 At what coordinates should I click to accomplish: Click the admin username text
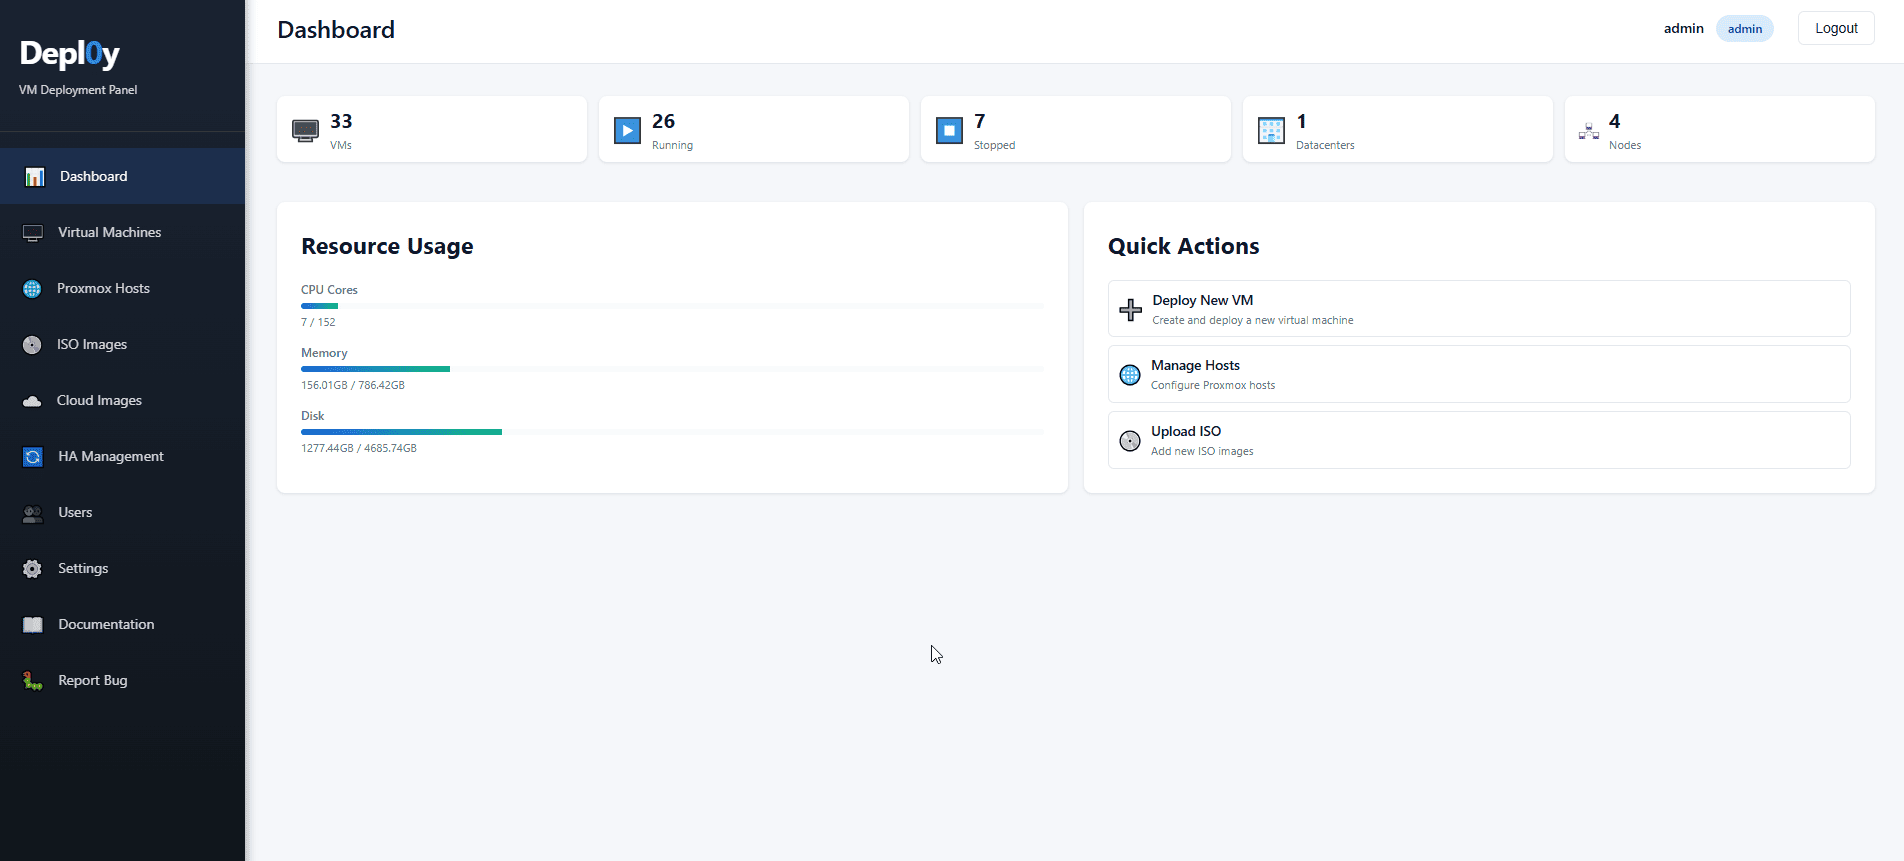pos(1684,28)
